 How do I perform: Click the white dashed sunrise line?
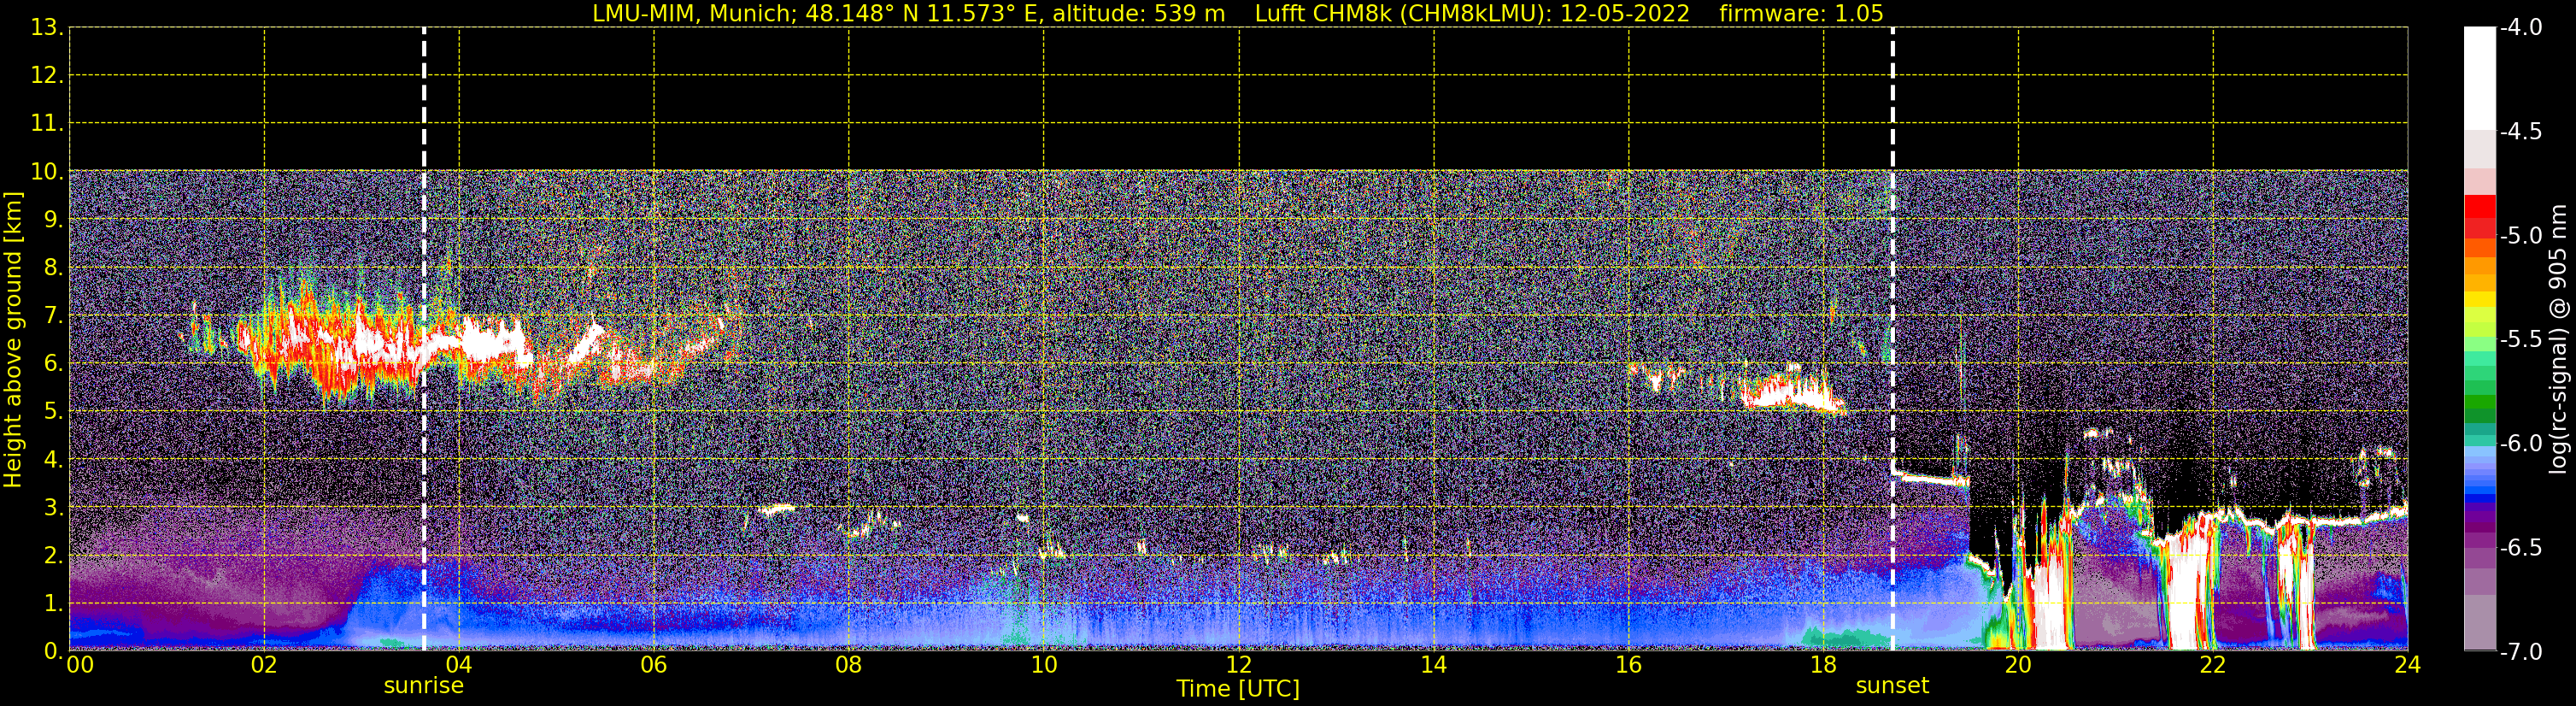[424, 339]
